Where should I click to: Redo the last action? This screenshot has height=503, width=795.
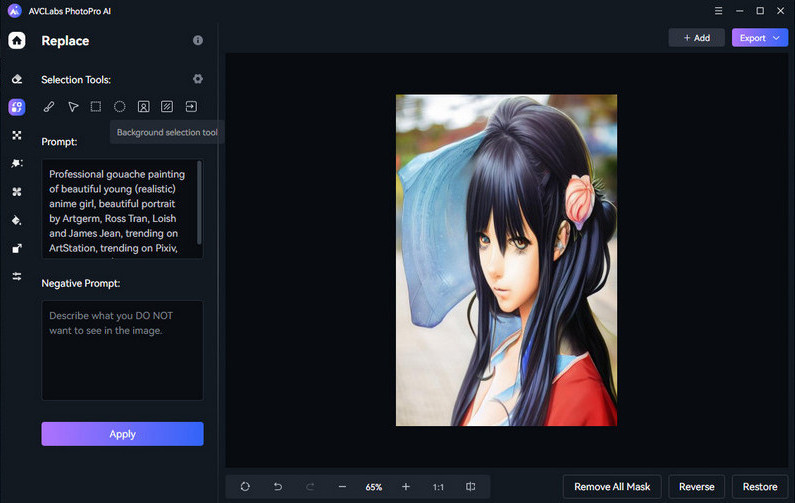point(310,487)
